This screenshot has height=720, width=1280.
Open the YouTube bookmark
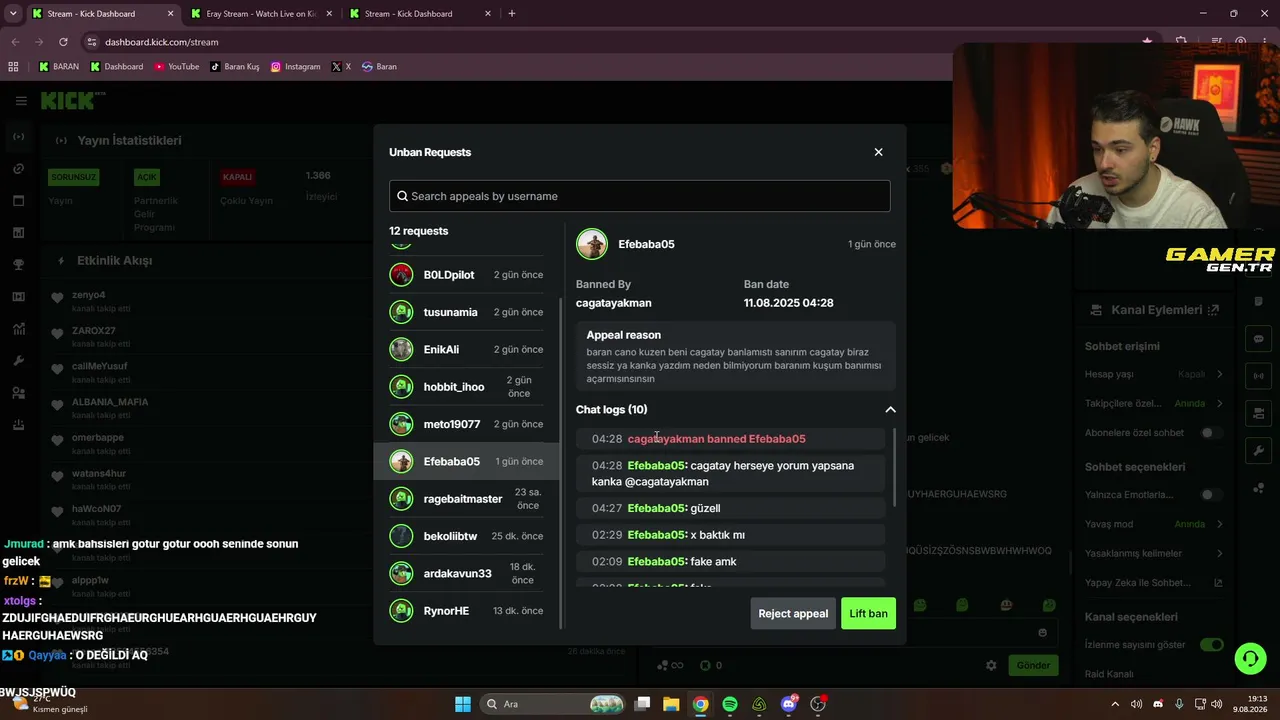tap(176, 67)
